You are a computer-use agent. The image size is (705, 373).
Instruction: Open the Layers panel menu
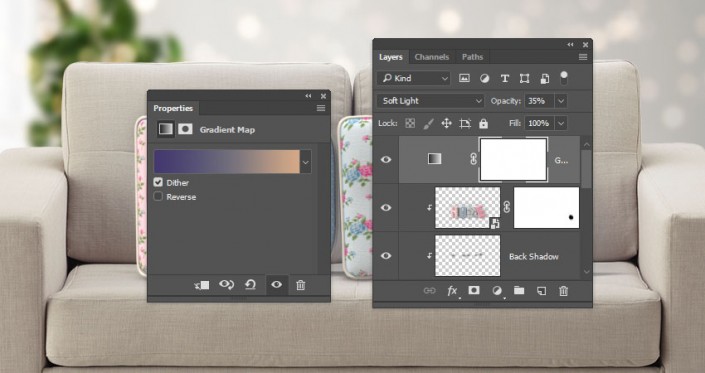tap(583, 57)
